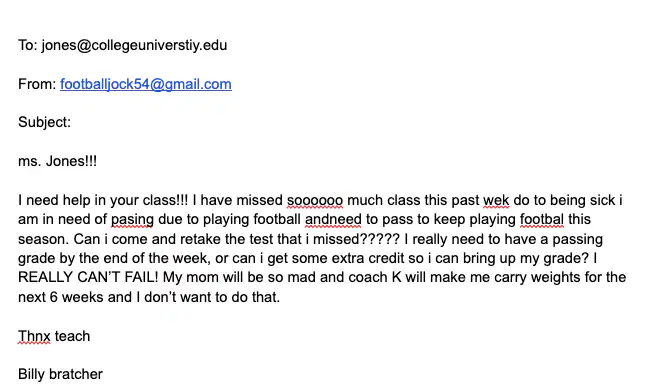Image resolution: width=671 pixels, height=385 pixels.
Task: Click the "ms. Jones!!!" greeting line
Action: 57,161
